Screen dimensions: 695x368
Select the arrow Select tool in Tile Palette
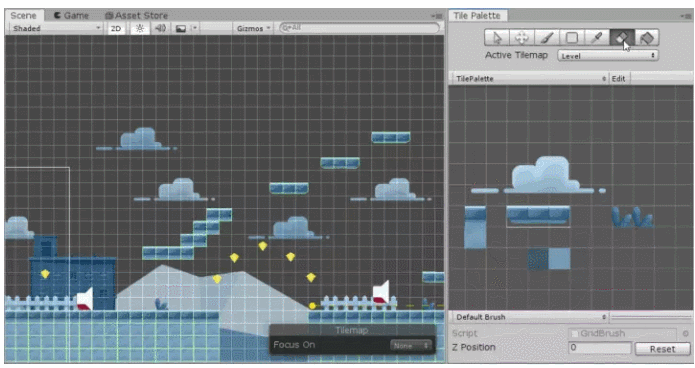point(496,38)
